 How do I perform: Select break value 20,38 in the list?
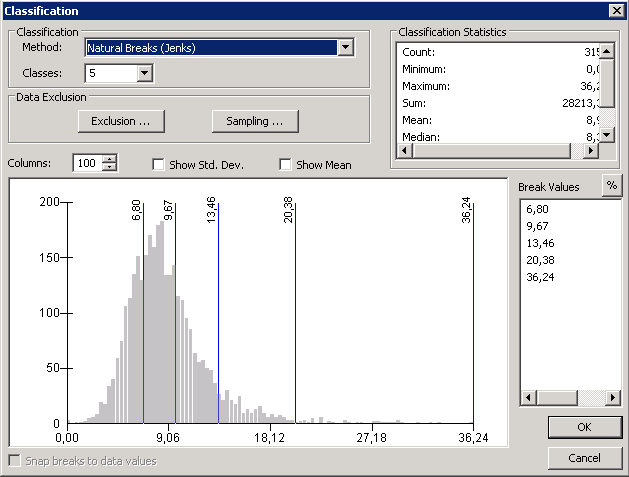[x=540, y=260]
